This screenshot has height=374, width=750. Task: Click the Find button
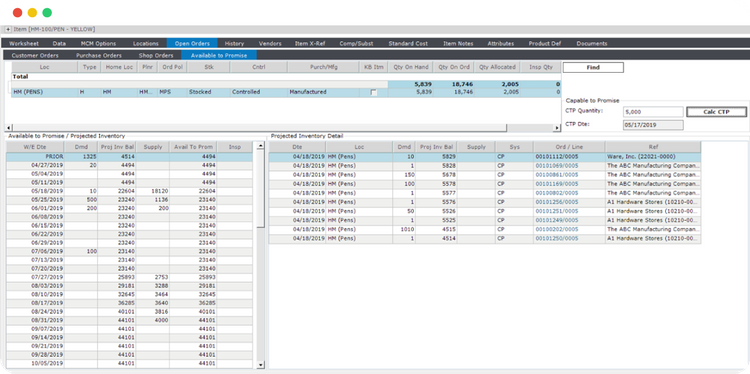pyautogui.click(x=593, y=67)
